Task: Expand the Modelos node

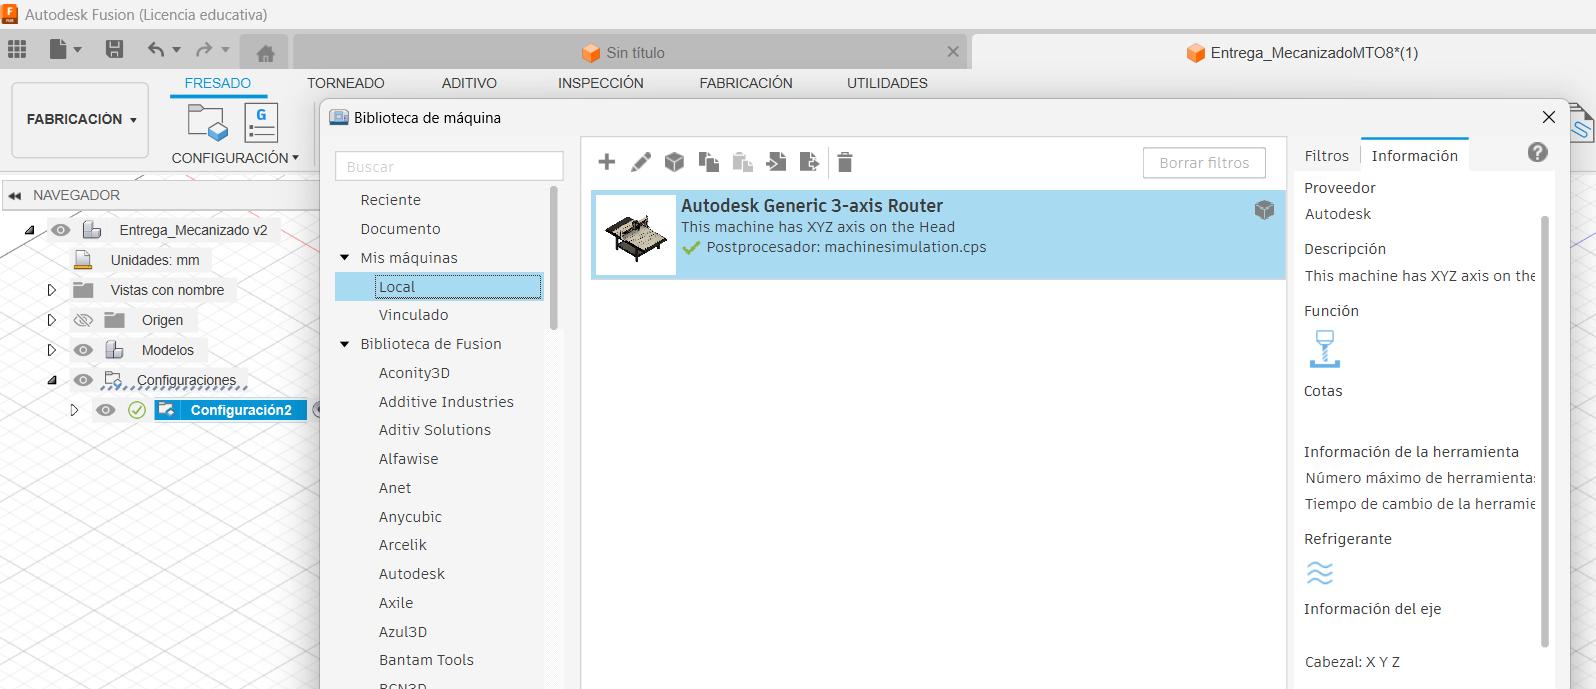Action: 51,350
